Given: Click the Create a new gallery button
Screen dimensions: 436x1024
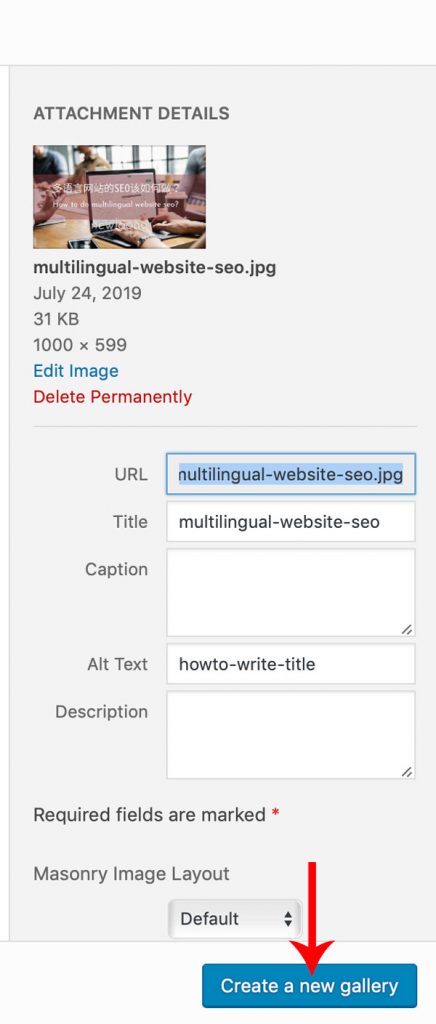Looking at the screenshot, I should click(x=309, y=985).
